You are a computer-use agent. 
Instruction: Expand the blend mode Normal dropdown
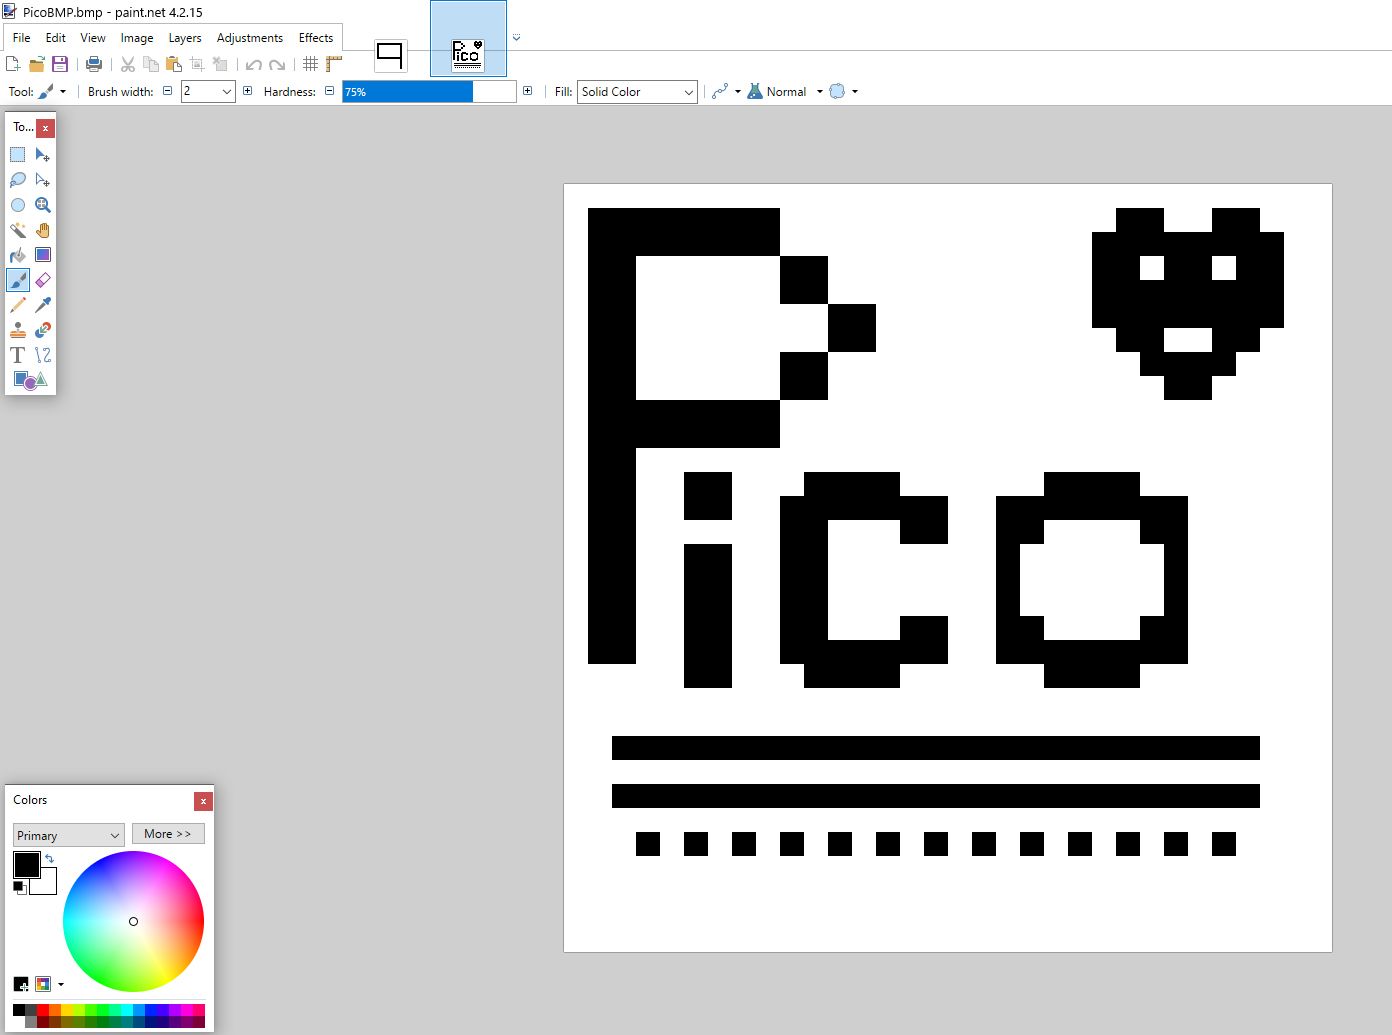tap(819, 91)
